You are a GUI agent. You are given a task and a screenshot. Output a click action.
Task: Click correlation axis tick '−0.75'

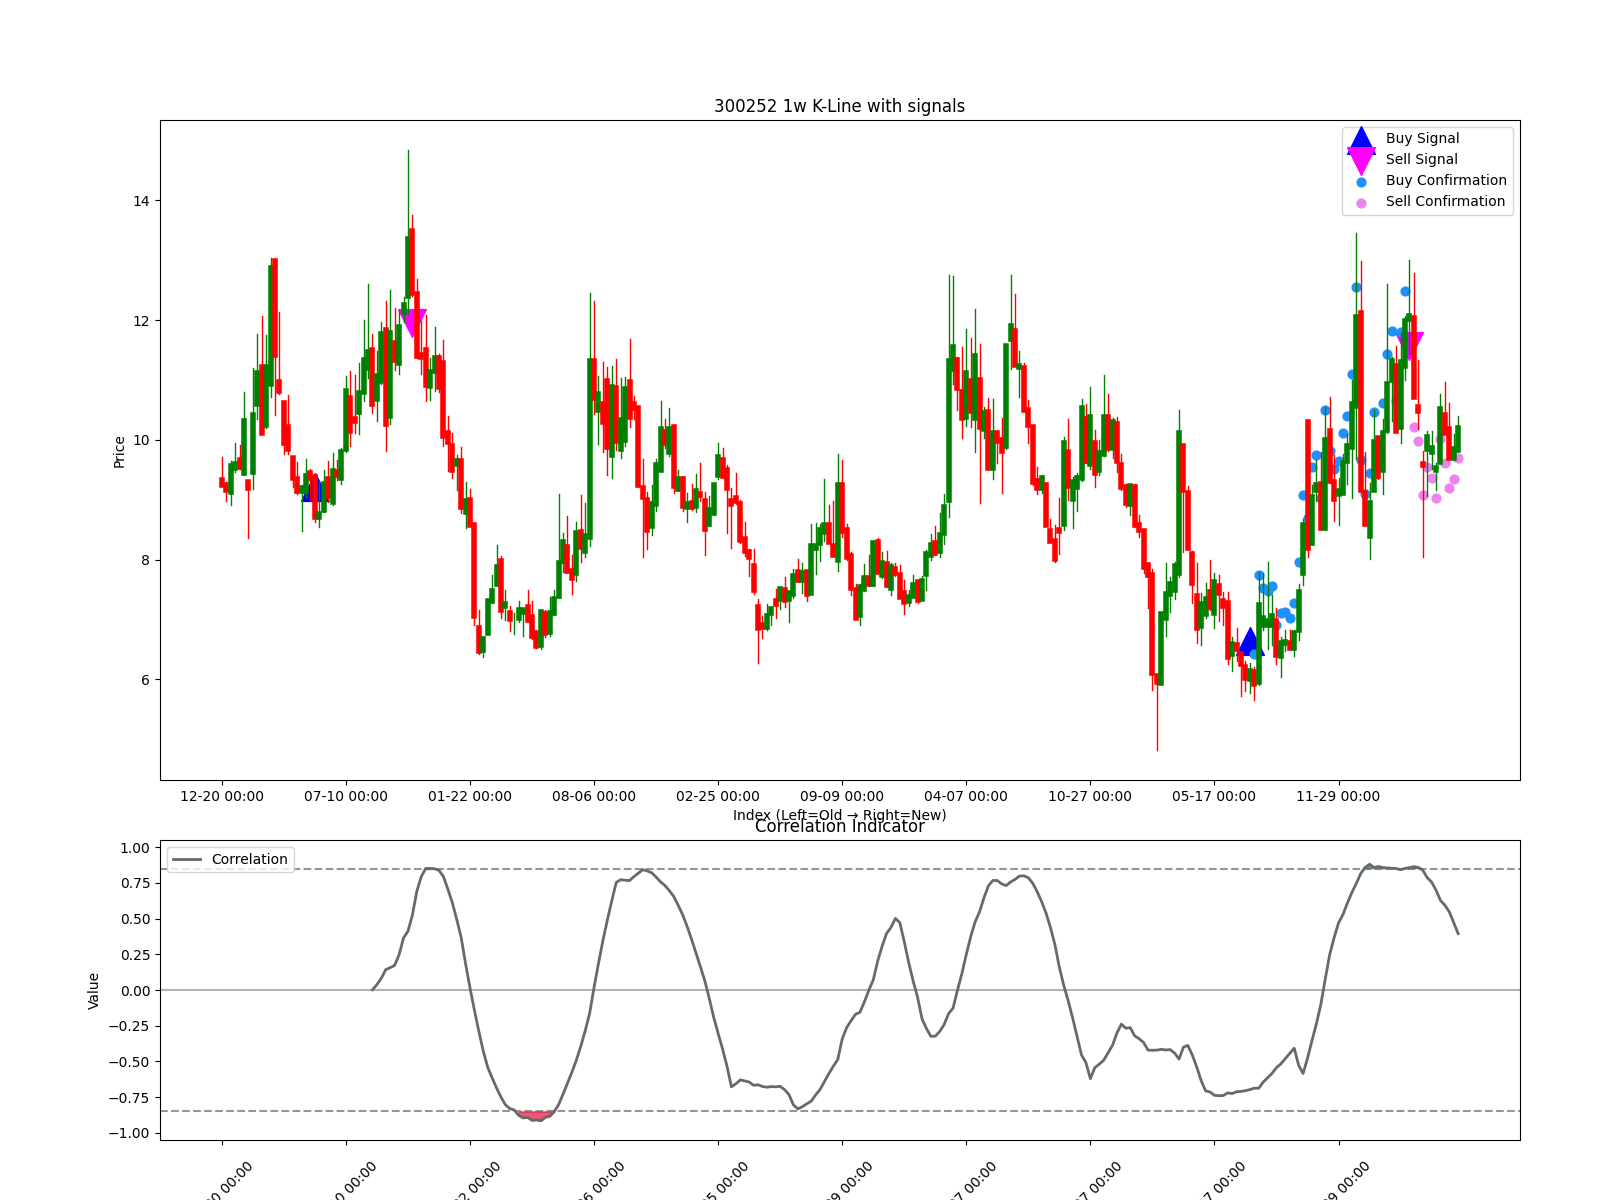[130, 1098]
